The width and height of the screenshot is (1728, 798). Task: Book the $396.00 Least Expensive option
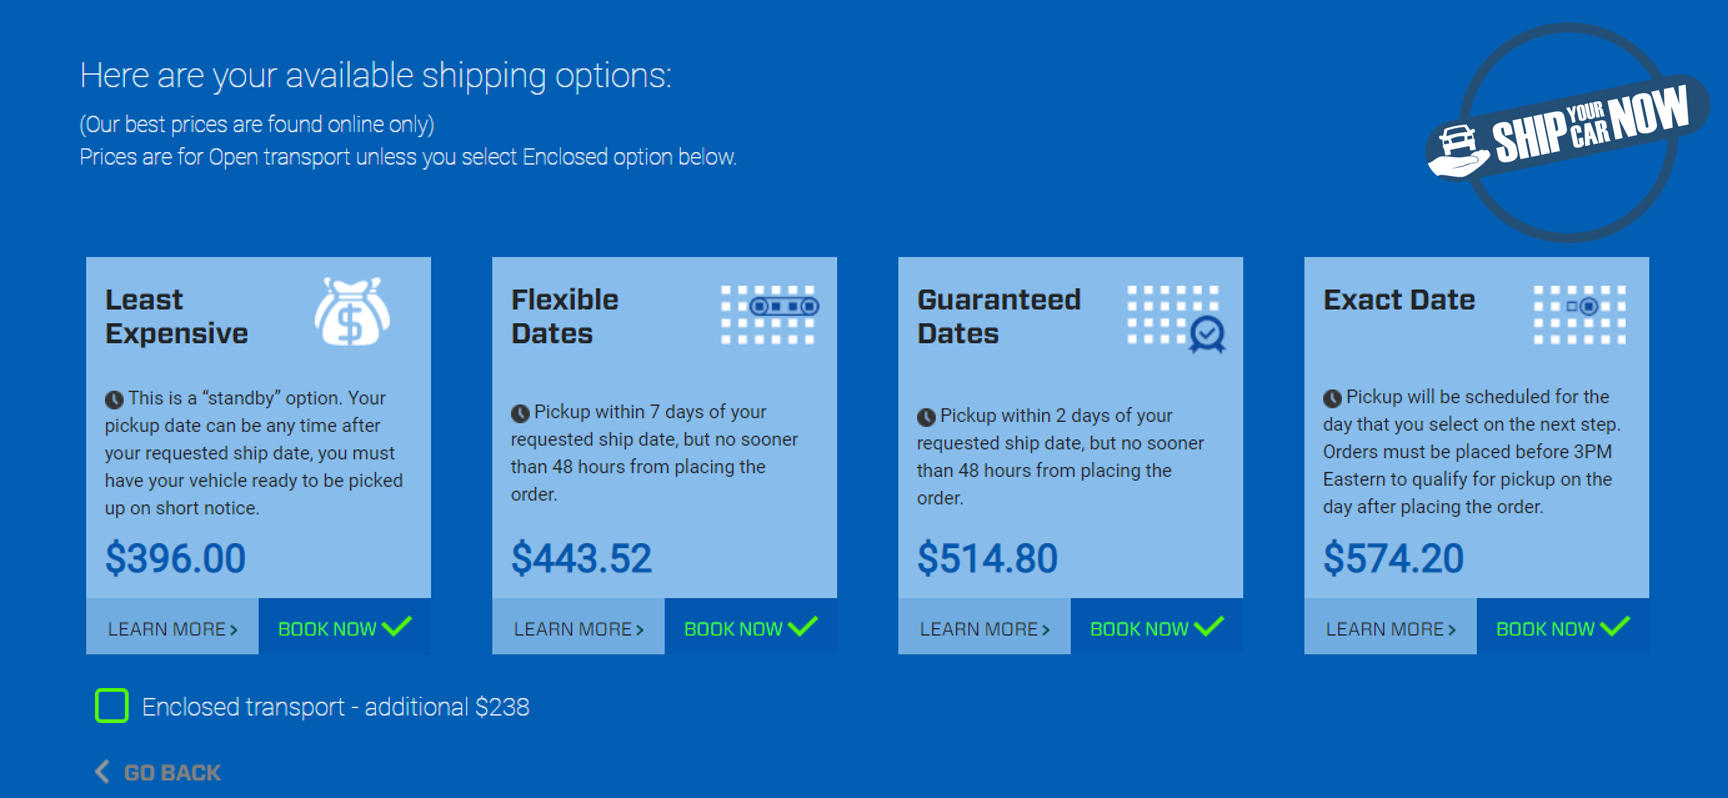point(345,627)
